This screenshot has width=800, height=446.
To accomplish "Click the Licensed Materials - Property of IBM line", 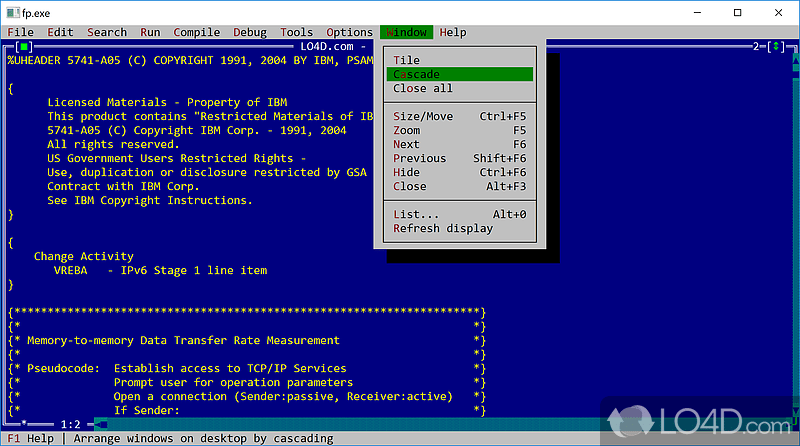I will (x=167, y=103).
